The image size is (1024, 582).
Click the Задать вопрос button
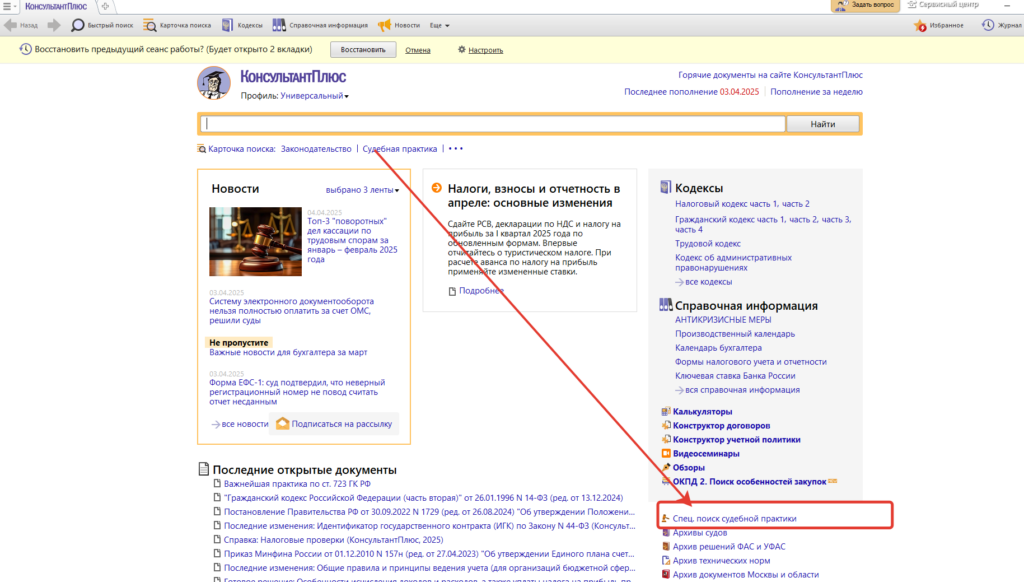pyautogui.click(x=865, y=5)
